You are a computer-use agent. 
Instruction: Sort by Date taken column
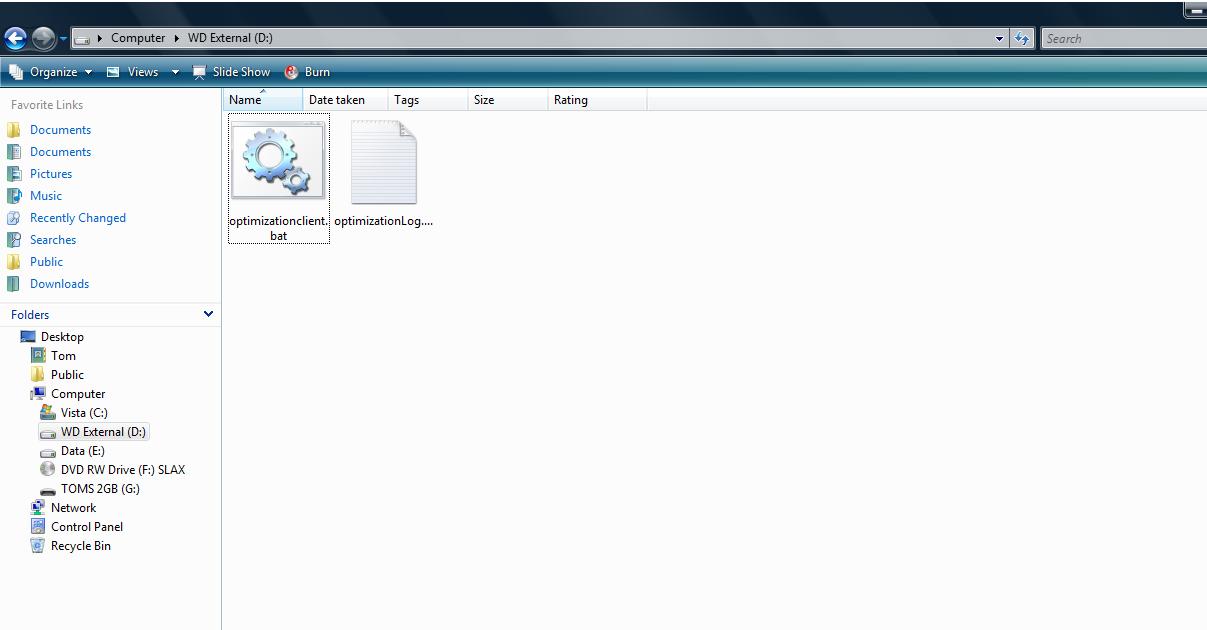pyautogui.click(x=345, y=100)
